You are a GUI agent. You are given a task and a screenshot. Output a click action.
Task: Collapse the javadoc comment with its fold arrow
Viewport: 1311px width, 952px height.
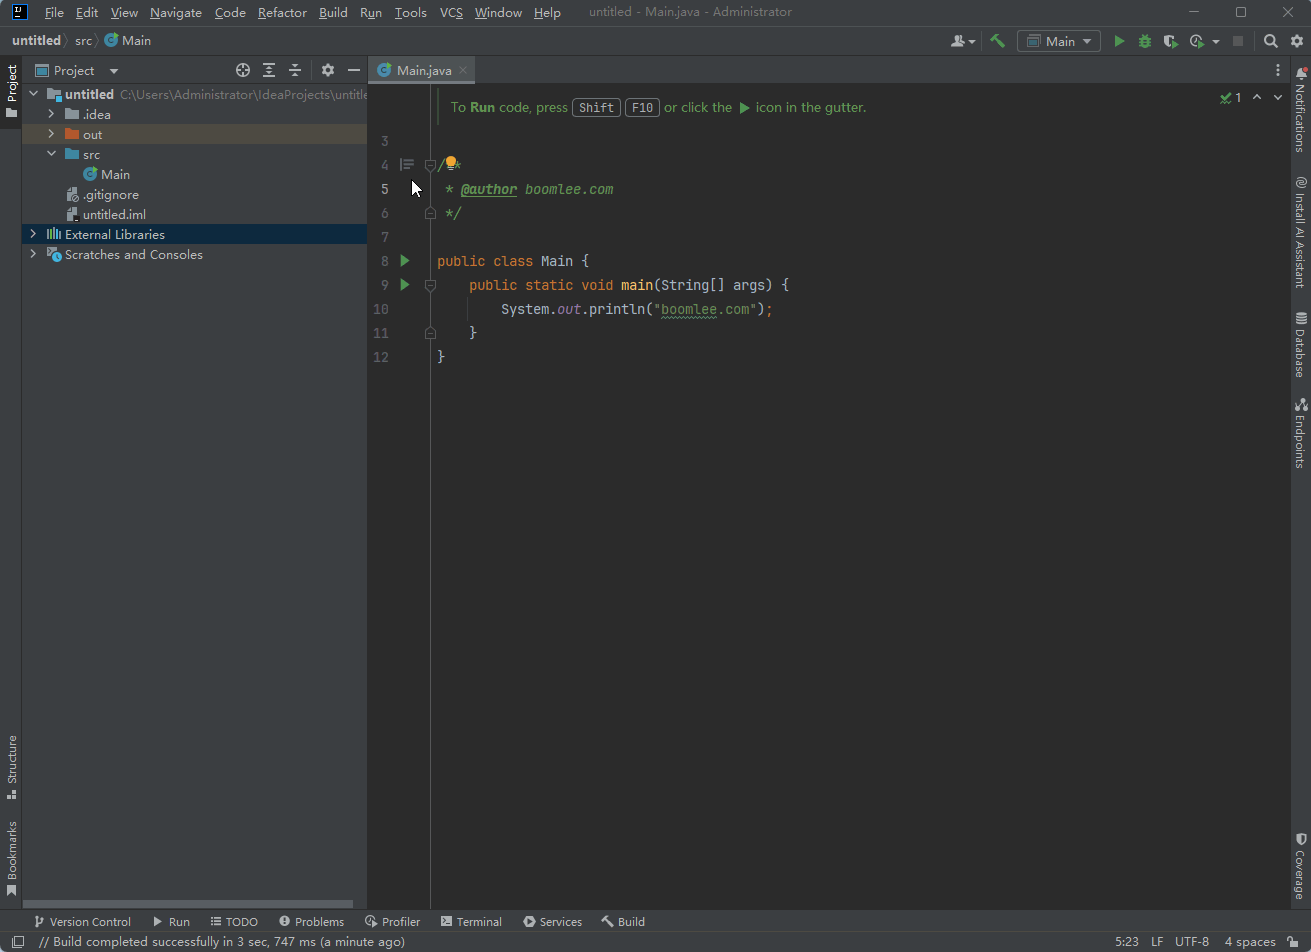430,165
